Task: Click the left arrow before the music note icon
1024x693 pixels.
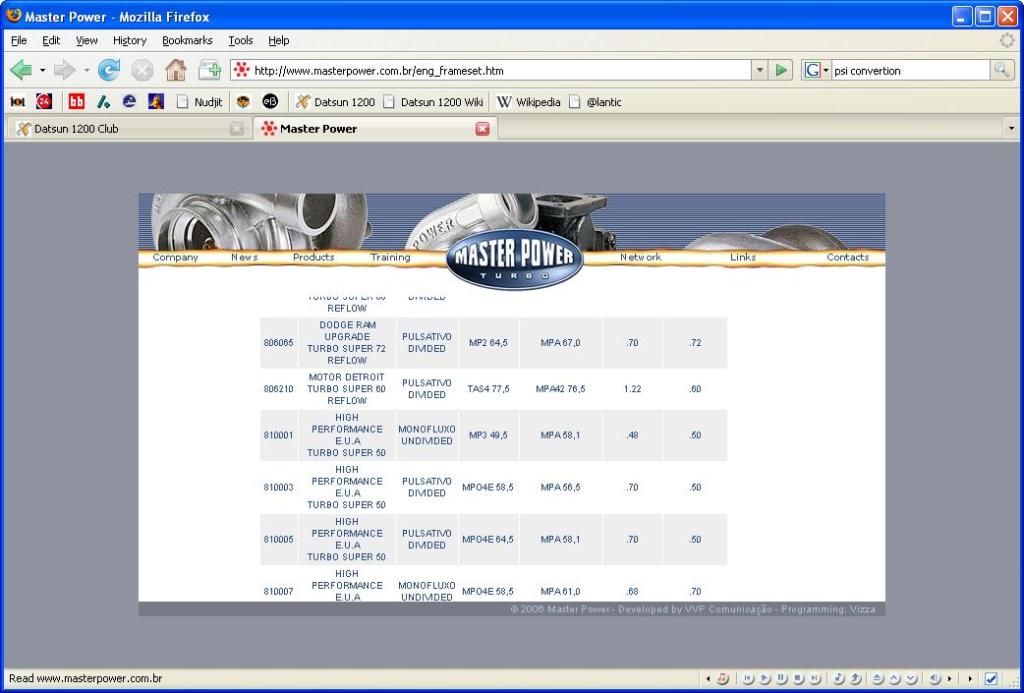Action: (x=708, y=679)
